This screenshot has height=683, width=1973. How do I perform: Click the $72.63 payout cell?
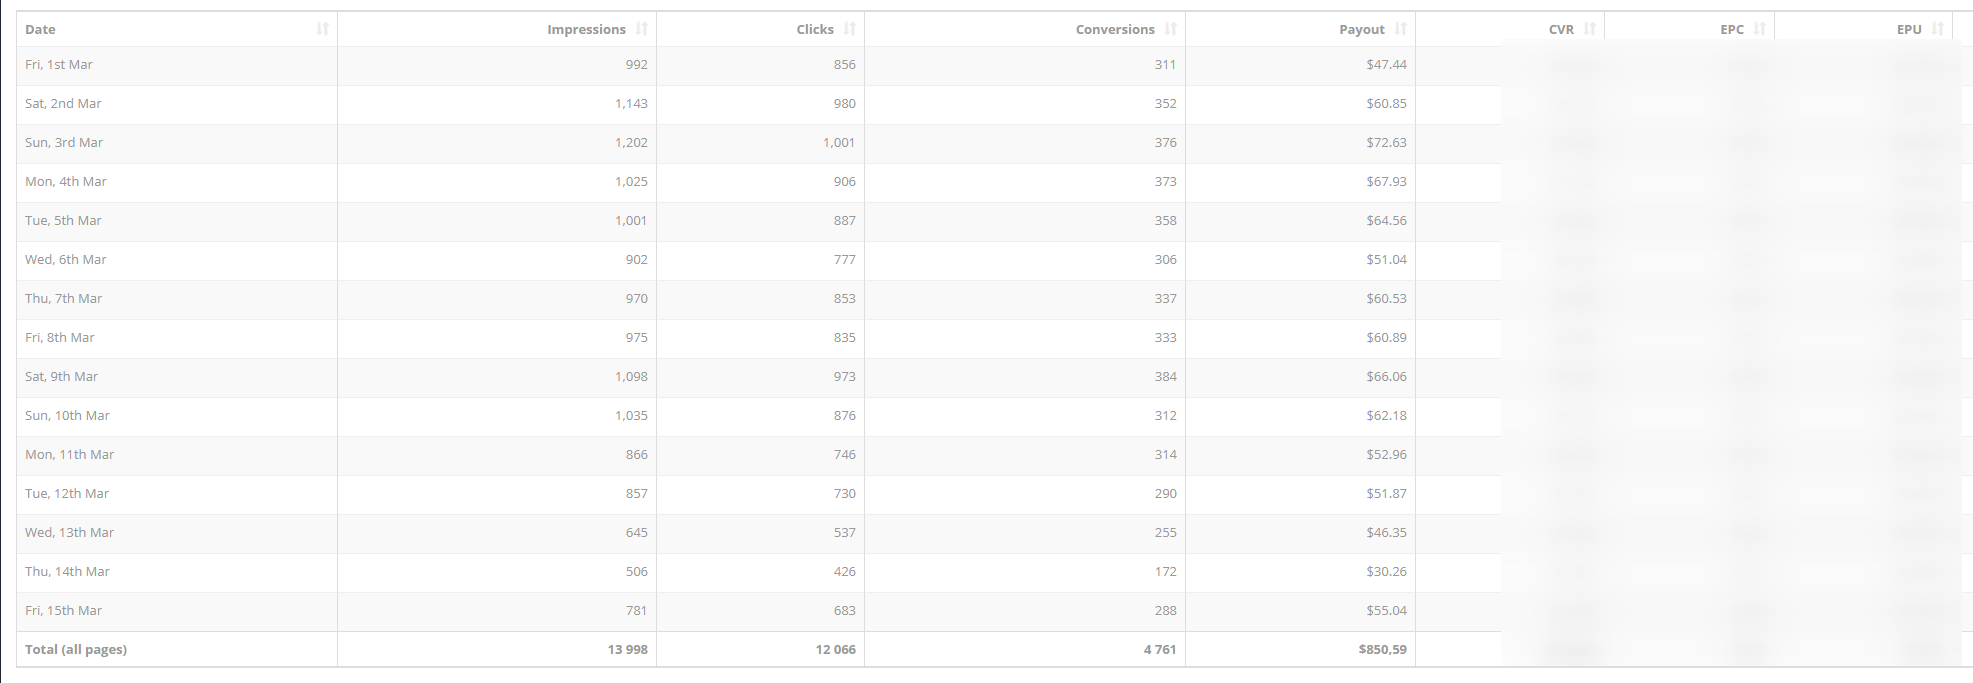(1386, 143)
